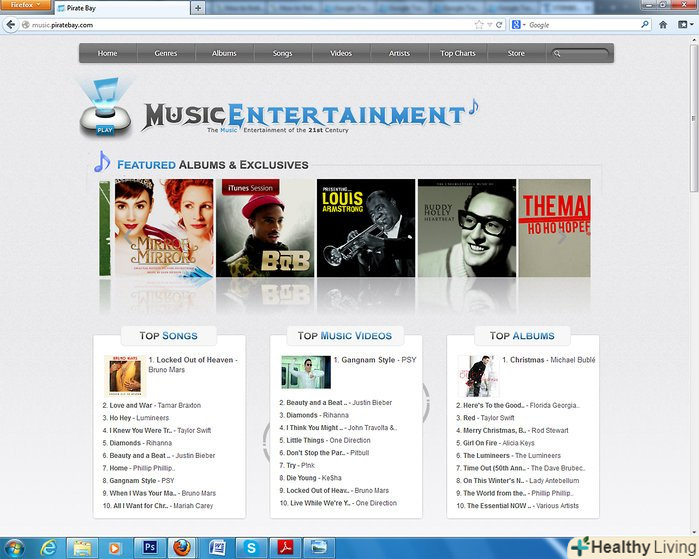This screenshot has width=699, height=559.
Task: Open the Firefox menu dropdown button
Action: [25, 5]
